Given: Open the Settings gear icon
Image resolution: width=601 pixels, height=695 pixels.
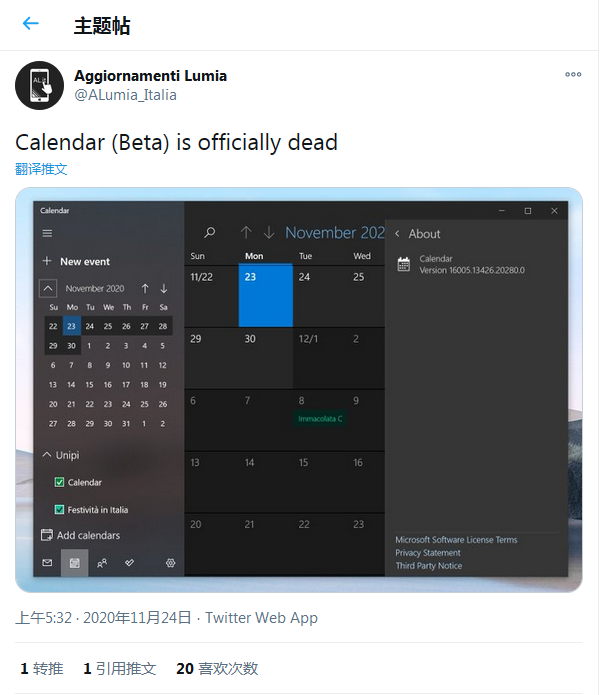Looking at the screenshot, I should (x=171, y=563).
